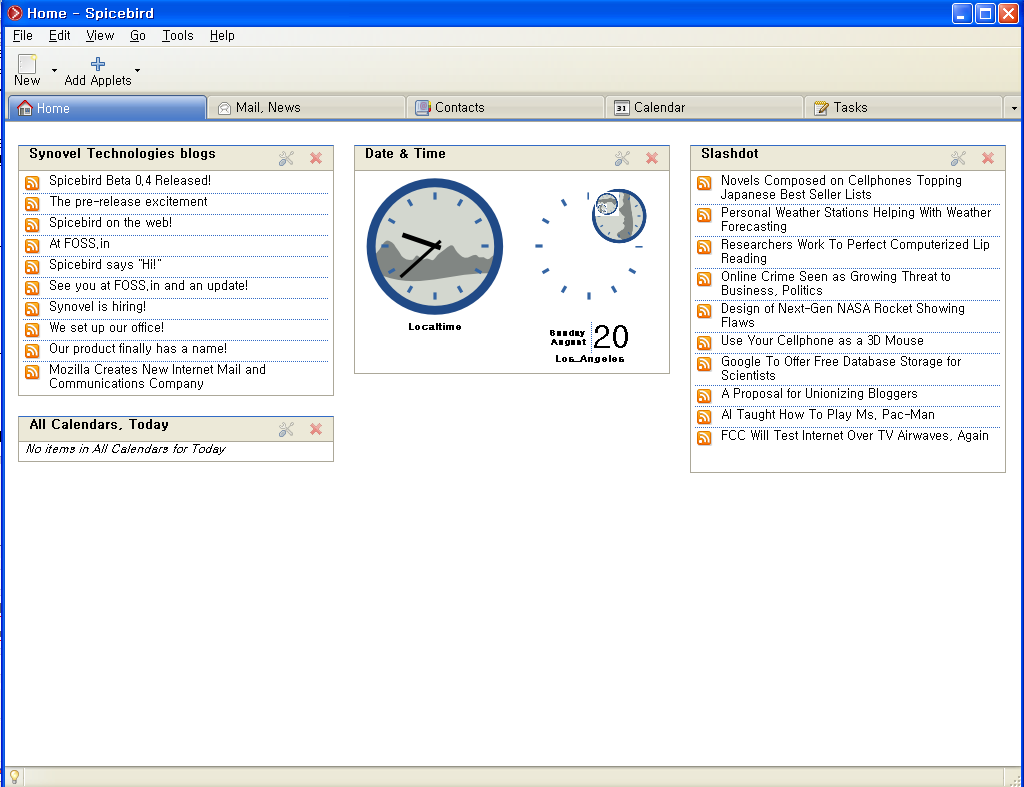Click the feed icon beside At FOSS.in
This screenshot has height=787, width=1024.
tap(32, 246)
